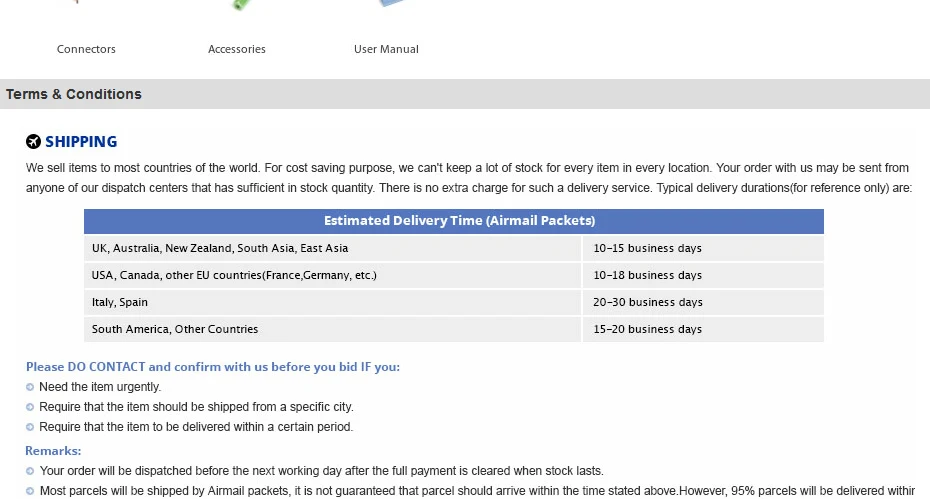Click bullet icon beside 'shipped from a specific city'
Viewport: 930px width, 499px height.
[30, 407]
